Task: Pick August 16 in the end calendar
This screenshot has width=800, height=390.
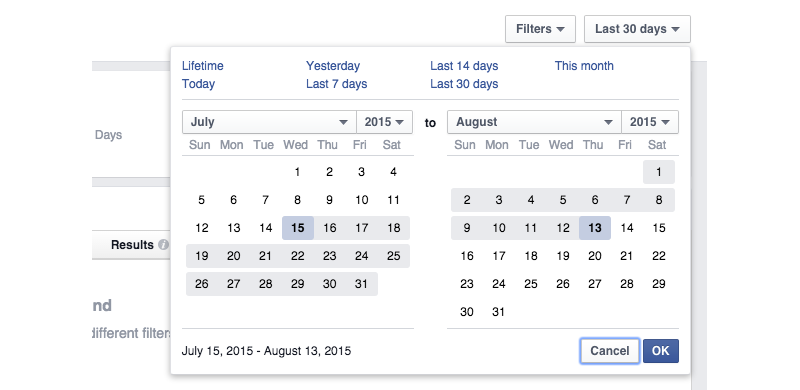Action: click(467, 256)
